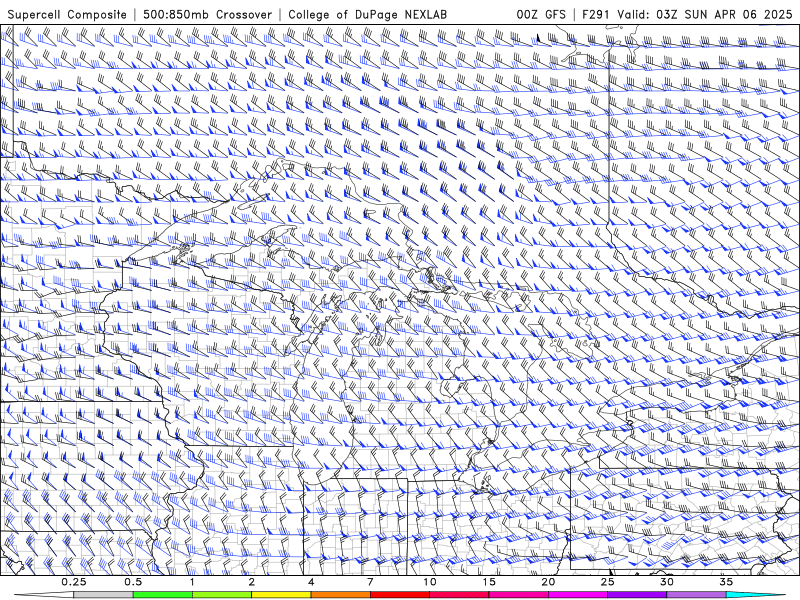Screen dimensions: 800x600
Task: Click the scale label 20
Action: (548, 582)
